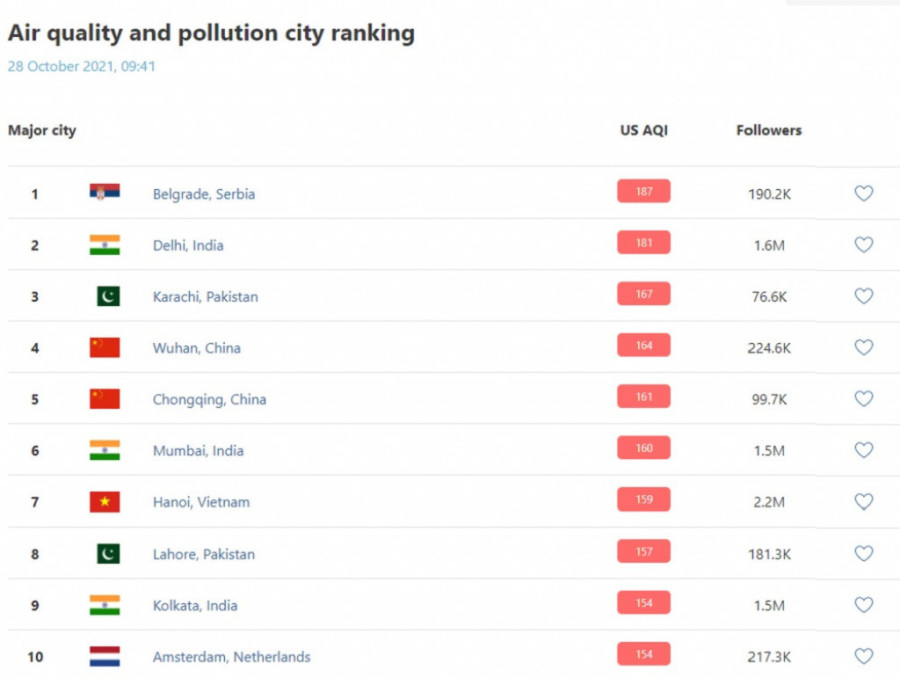900x678 pixels.
Task: Click the Vietnam flag icon beside Hanoi
Action: tap(104, 501)
